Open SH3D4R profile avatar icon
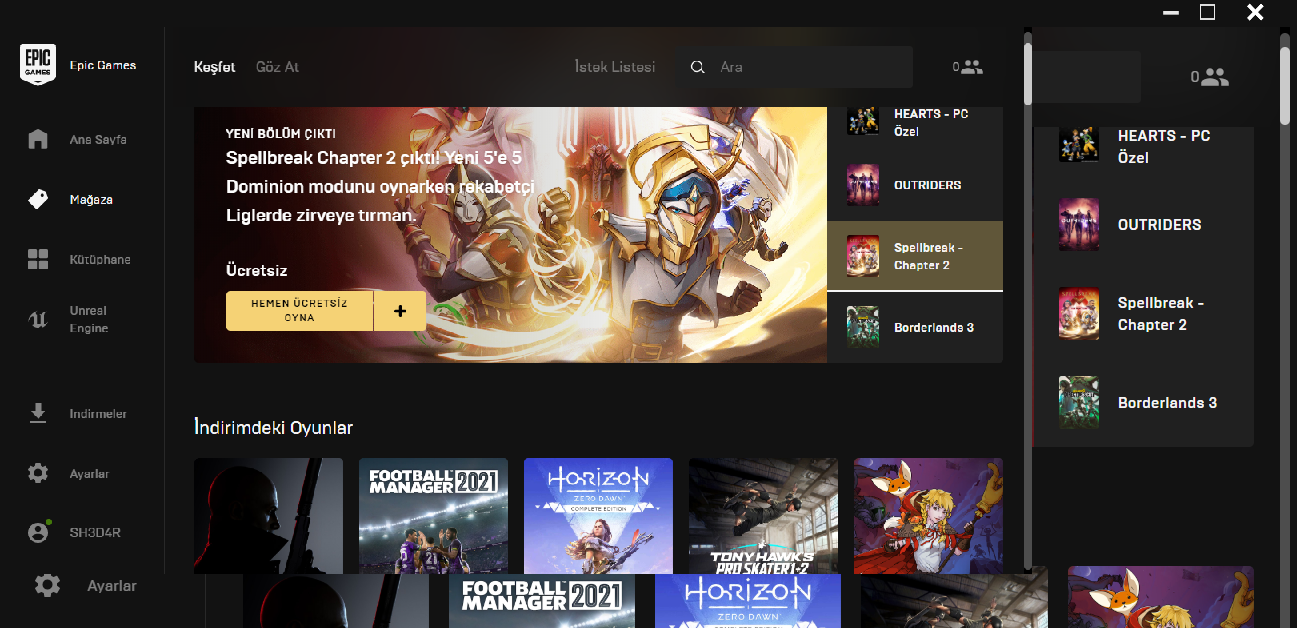The width and height of the screenshot is (1297, 628). (38, 533)
